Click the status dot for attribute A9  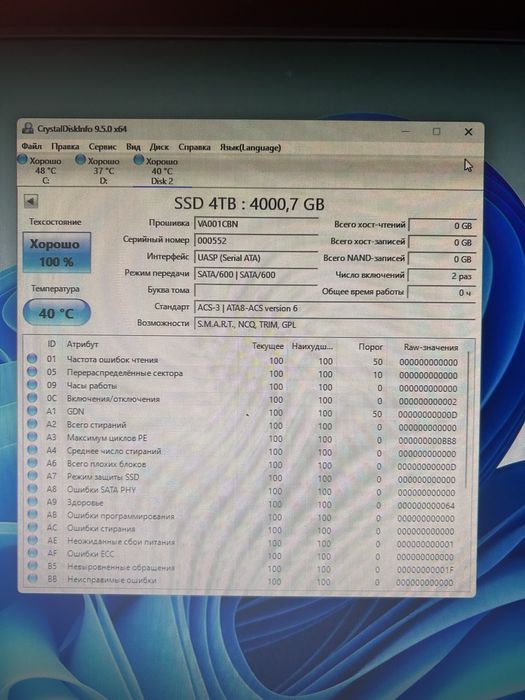32,501
